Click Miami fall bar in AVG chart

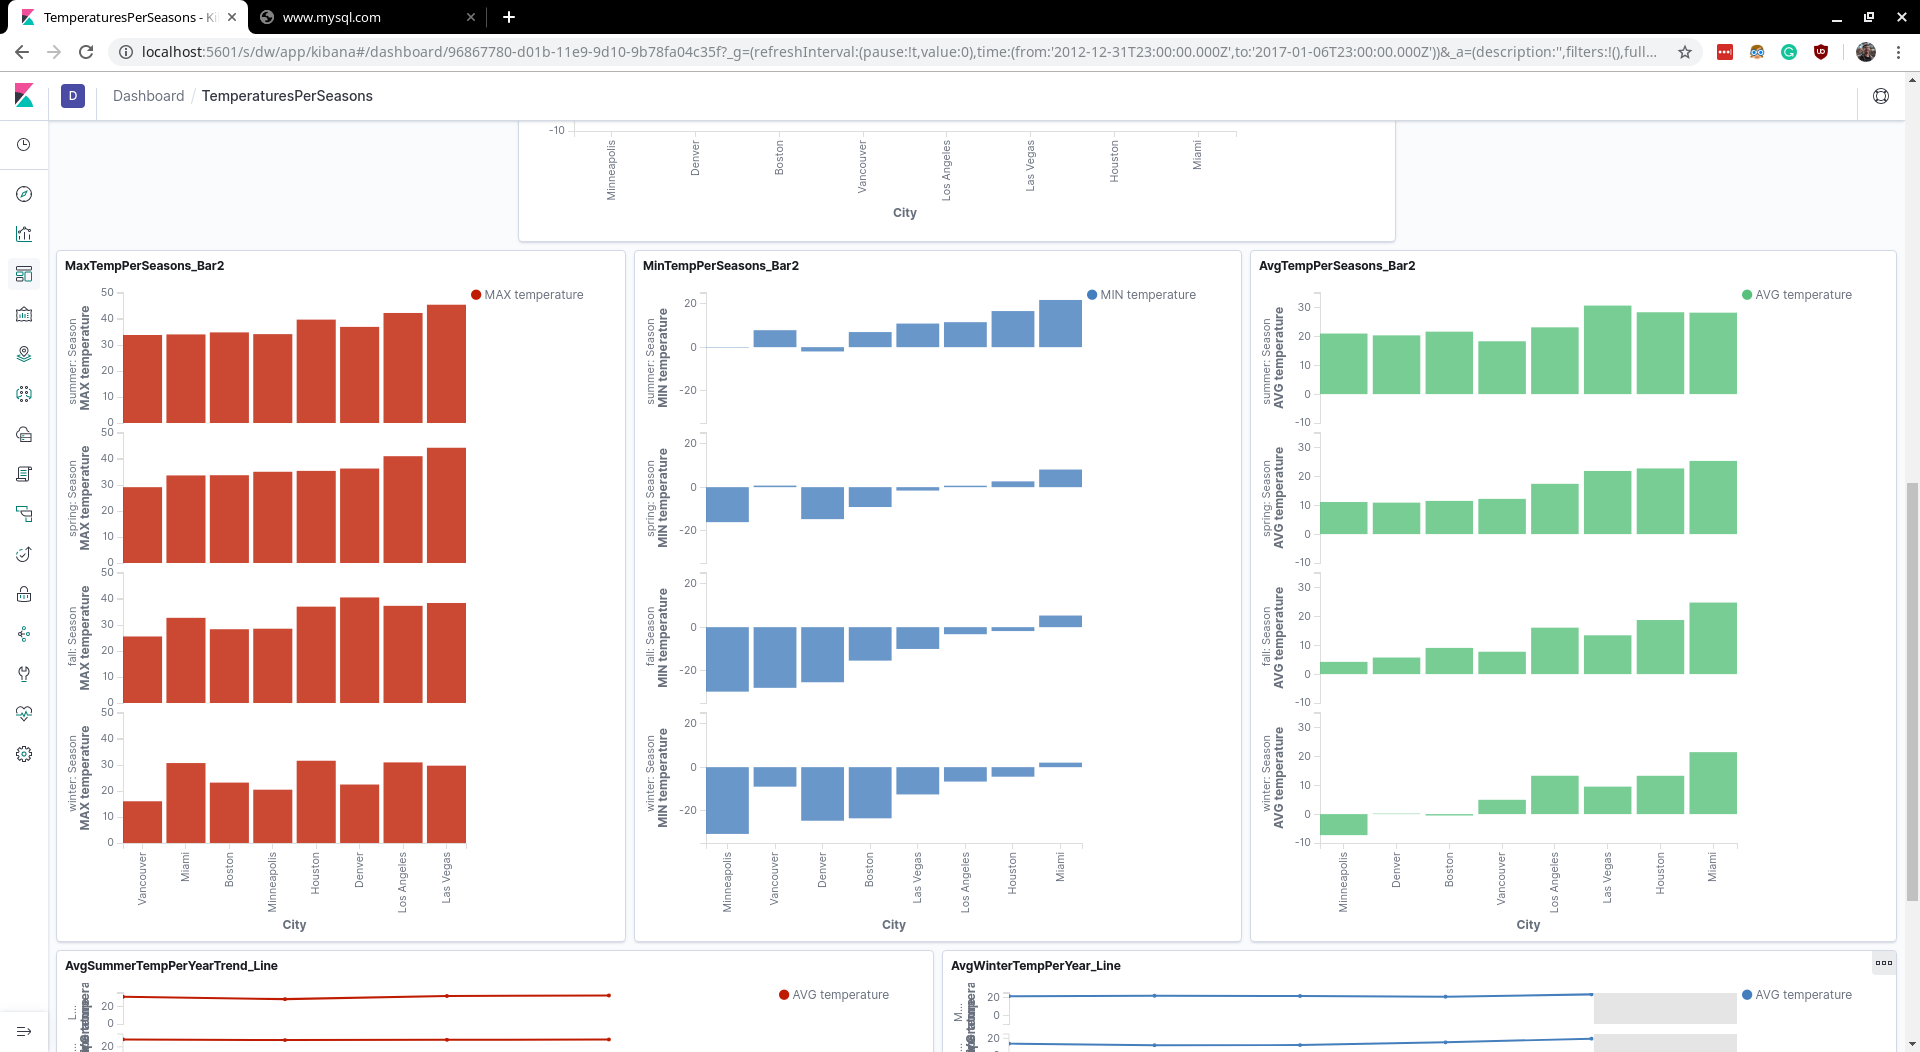(x=1713, y=638)
